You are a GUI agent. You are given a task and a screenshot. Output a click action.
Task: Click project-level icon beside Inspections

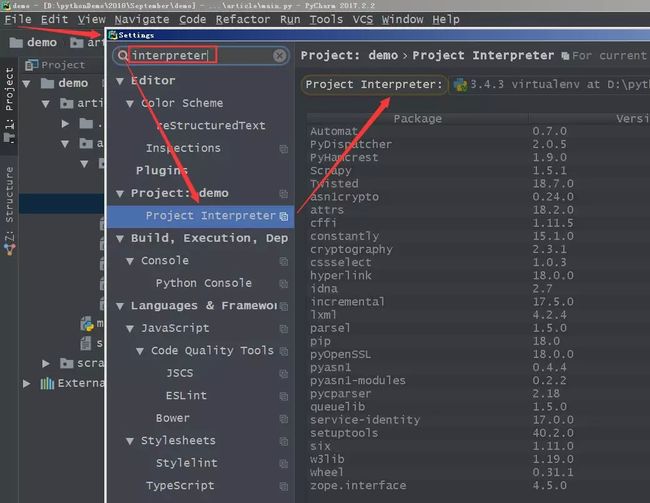coord(284,149)
